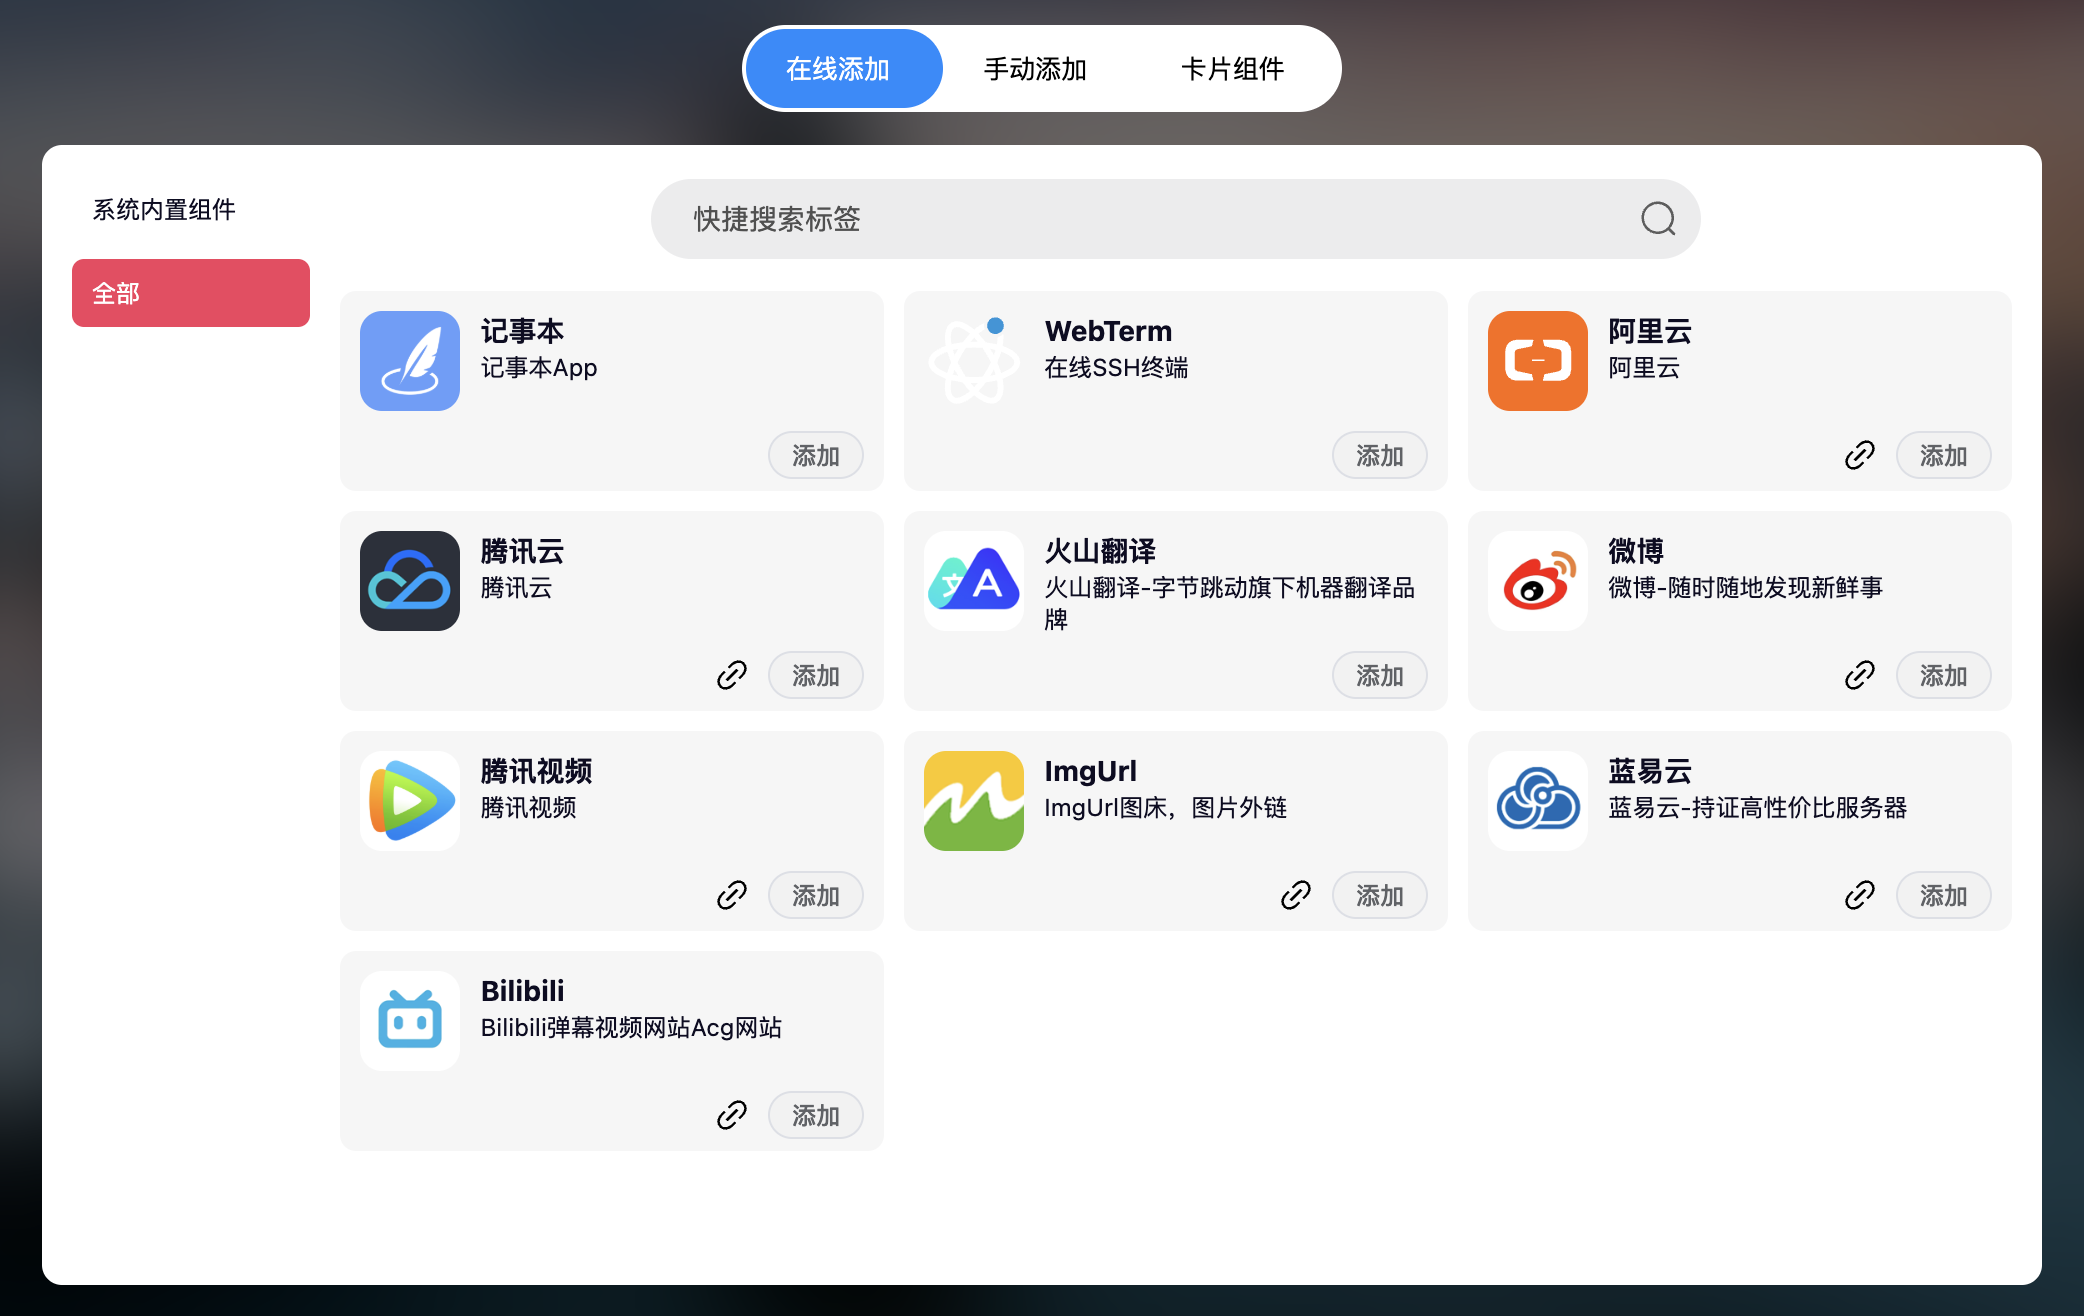
Task: Click the 微博-随时随地发现新鲜事 description
Action: tap(1745, 588)
